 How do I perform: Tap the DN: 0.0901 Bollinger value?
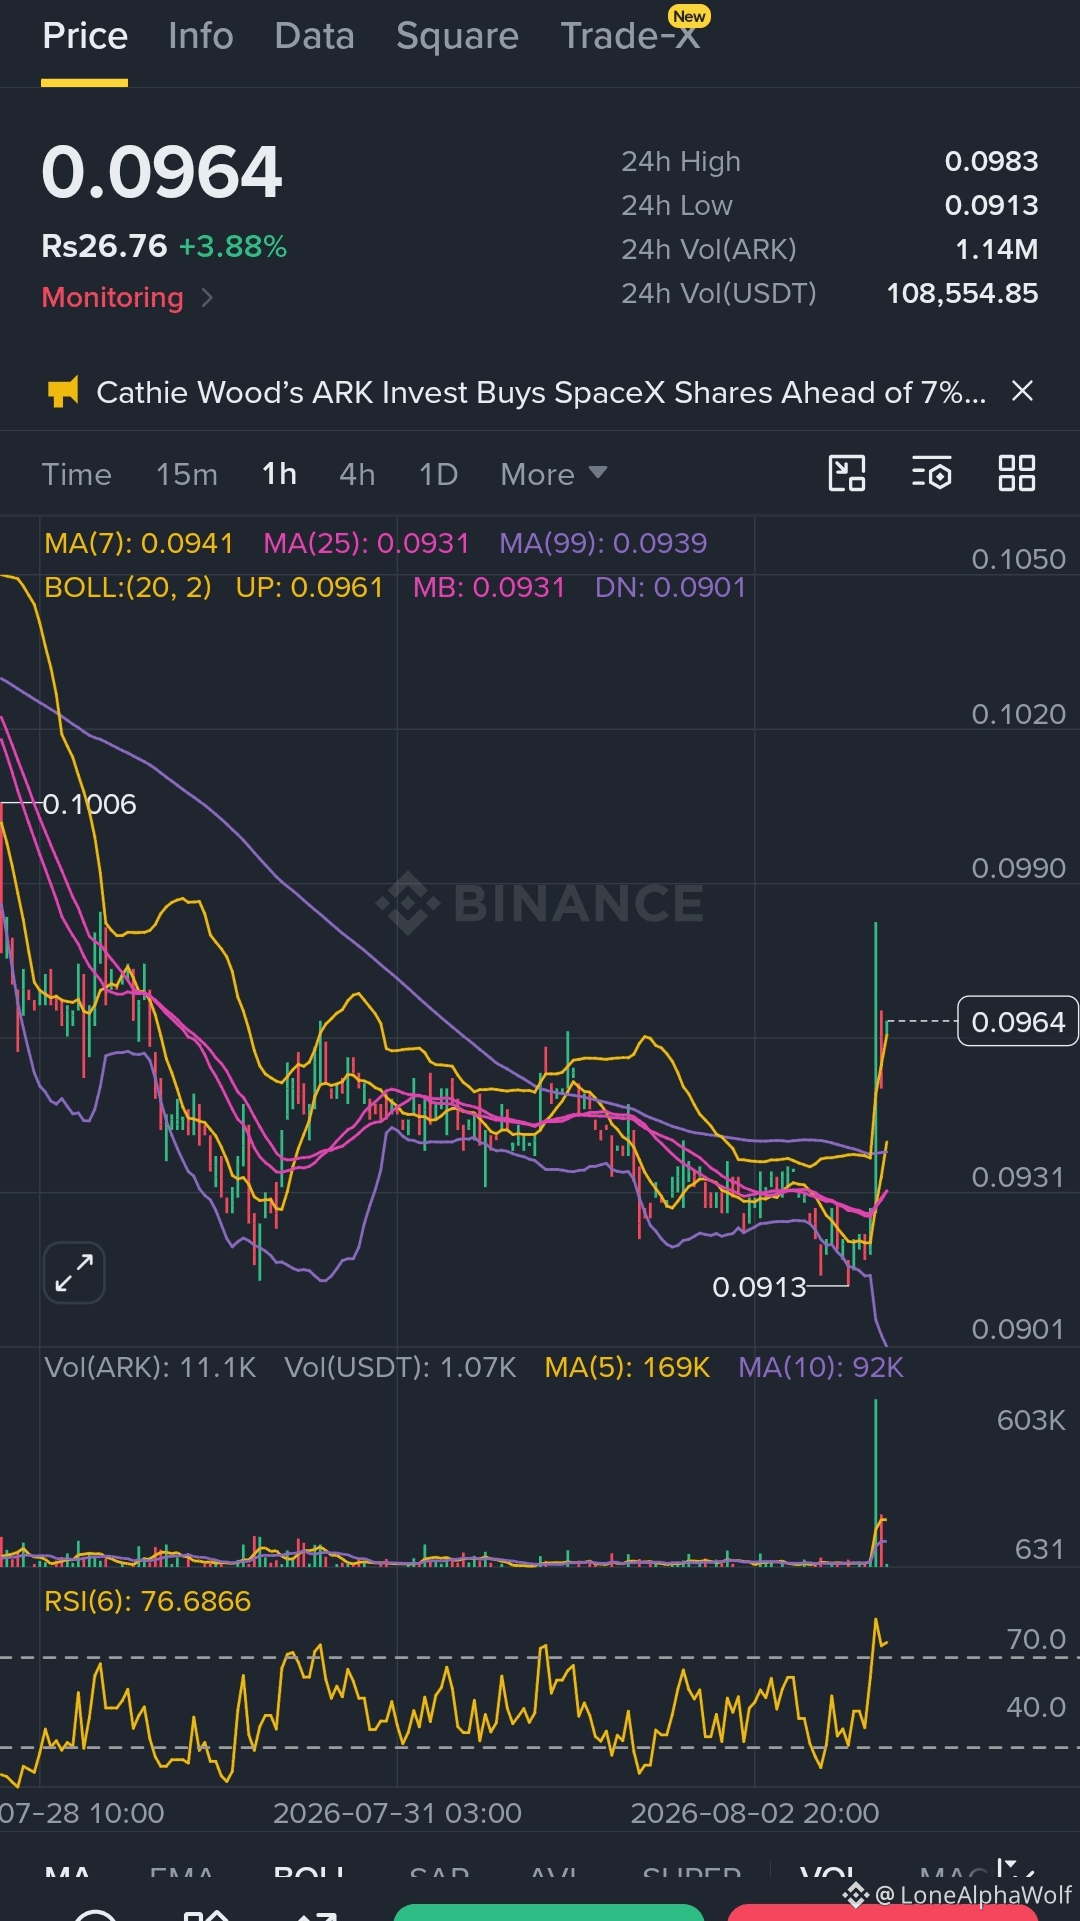coord(671,587)
